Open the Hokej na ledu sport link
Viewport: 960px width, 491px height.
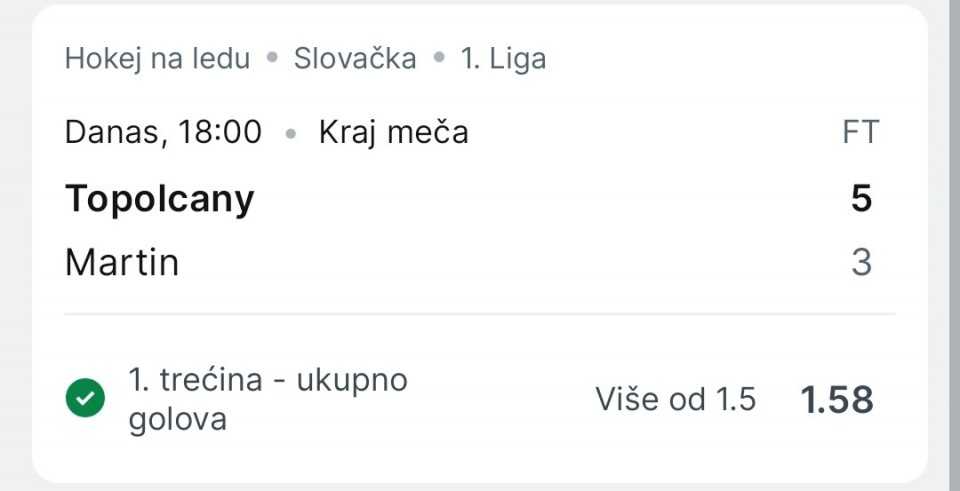(x=157, y=59)
